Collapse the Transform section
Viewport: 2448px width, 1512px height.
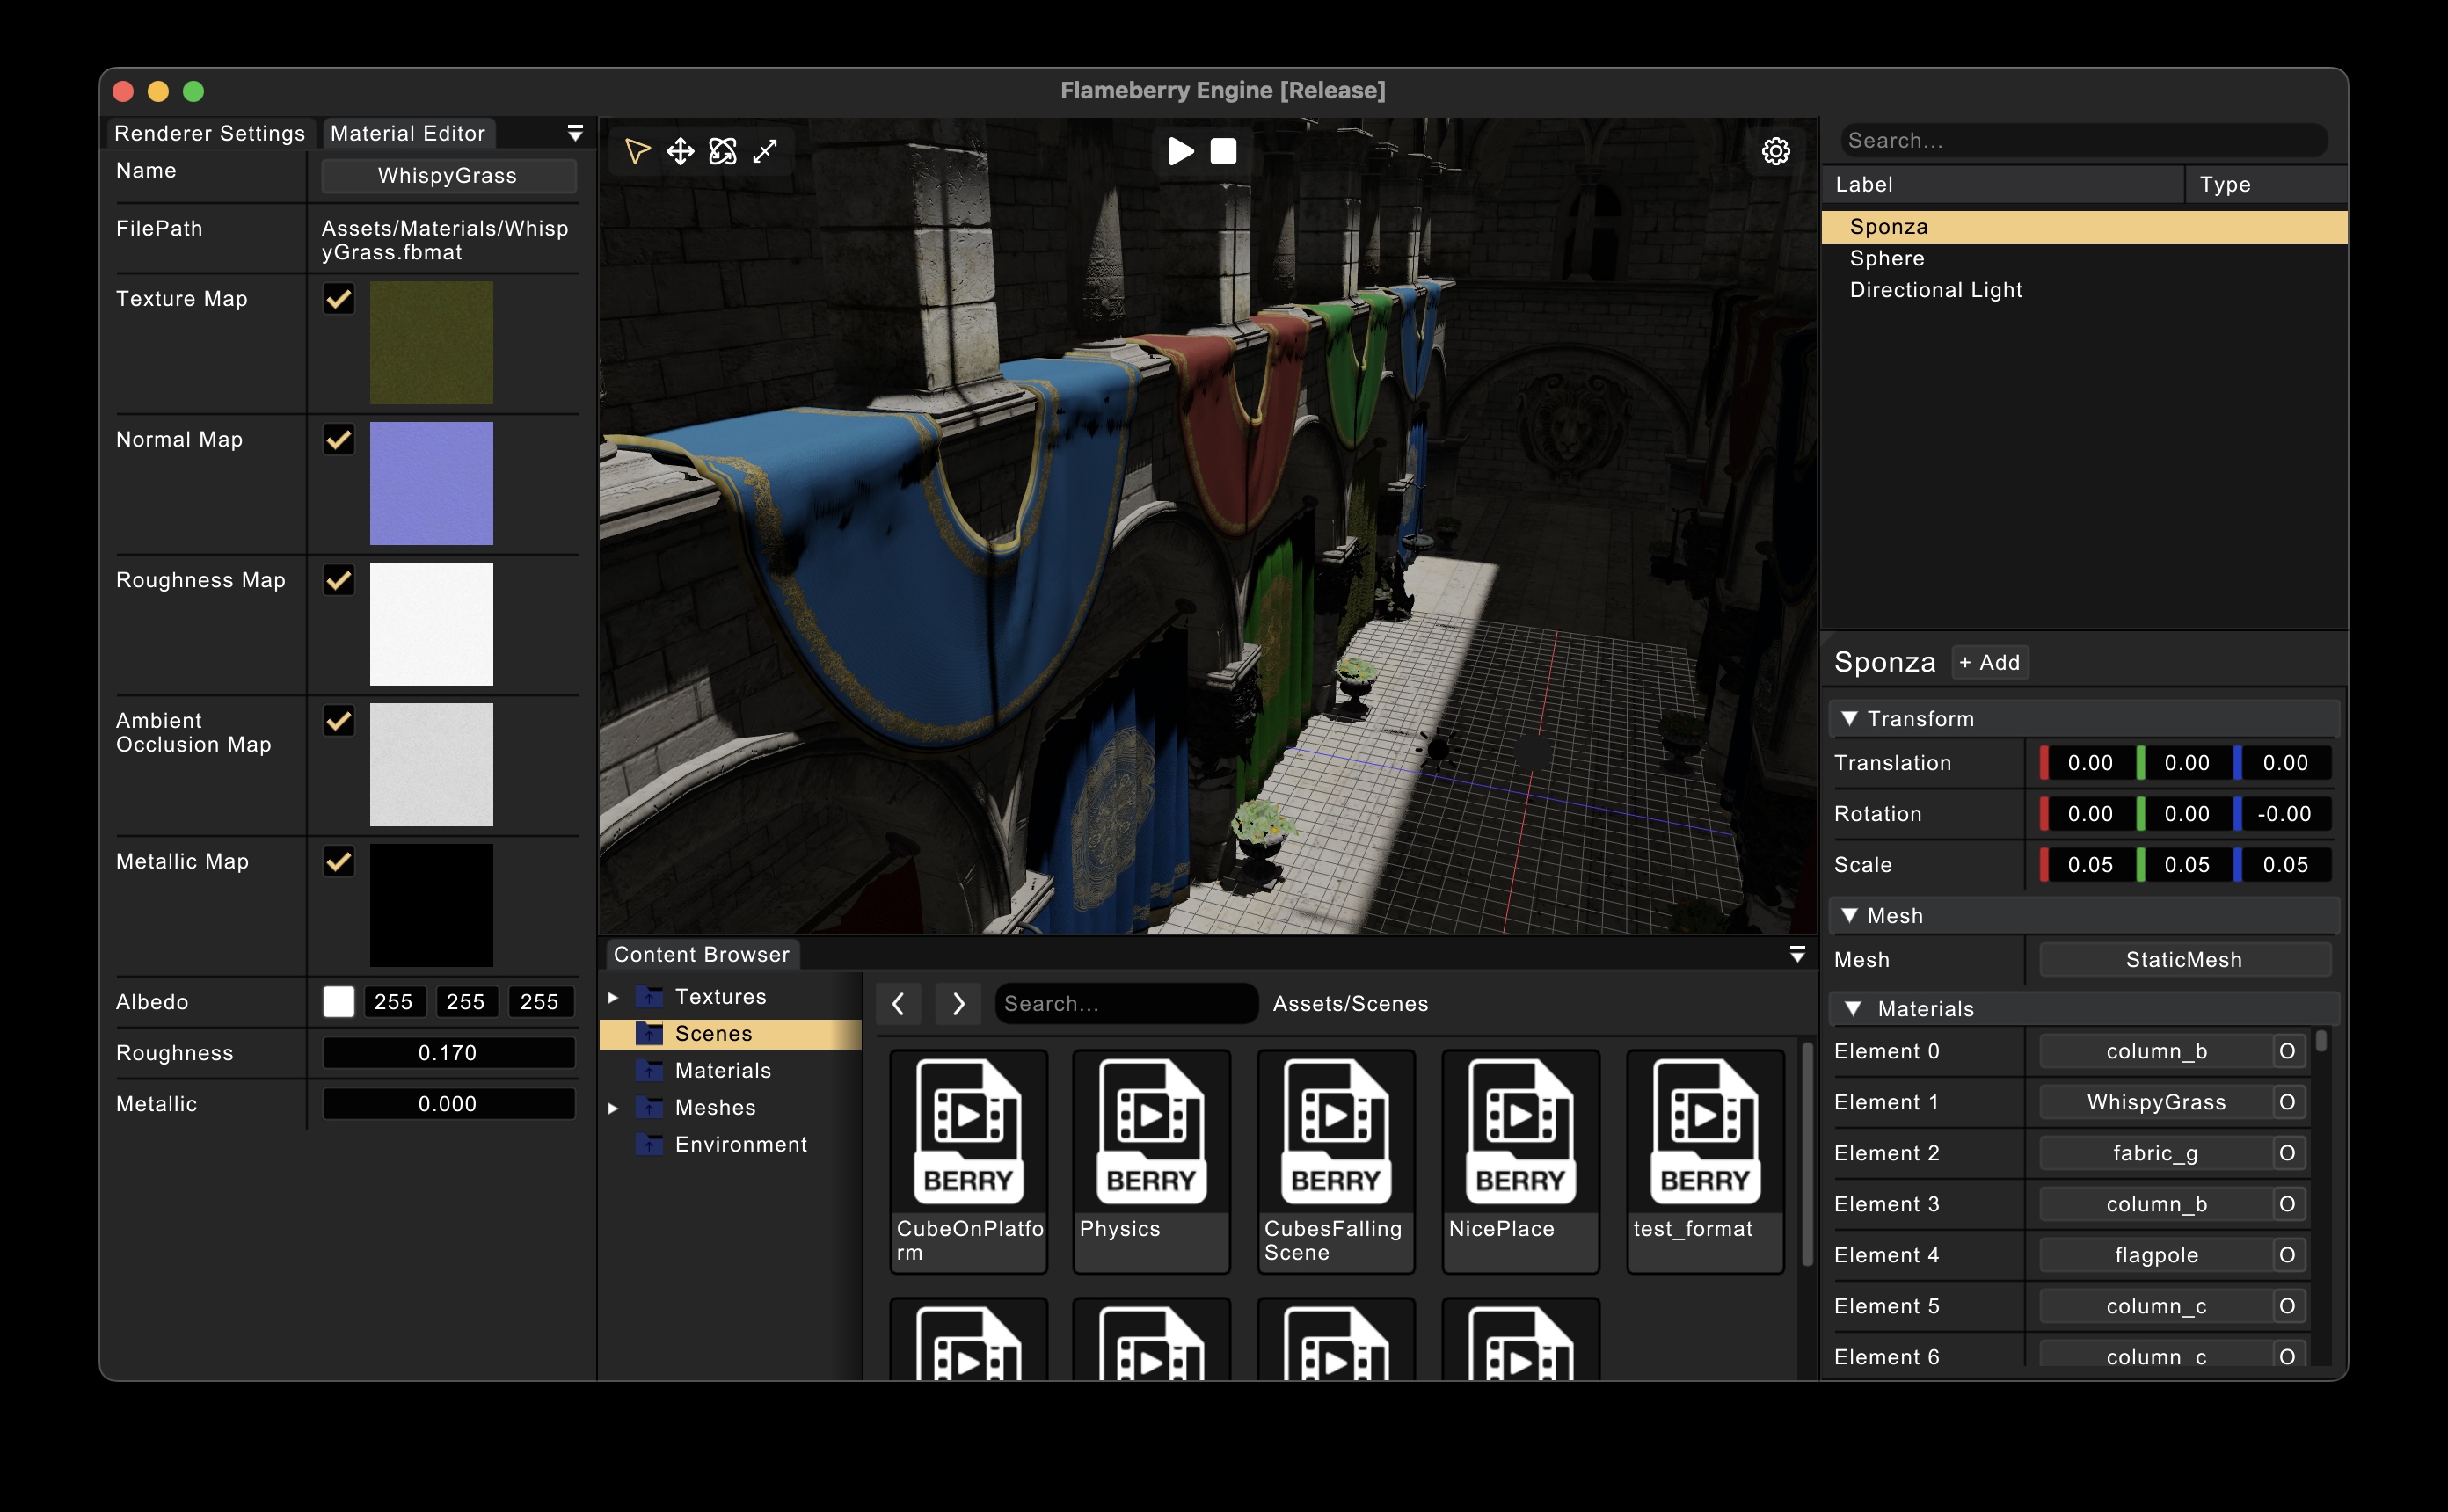tap(2084, 719)
